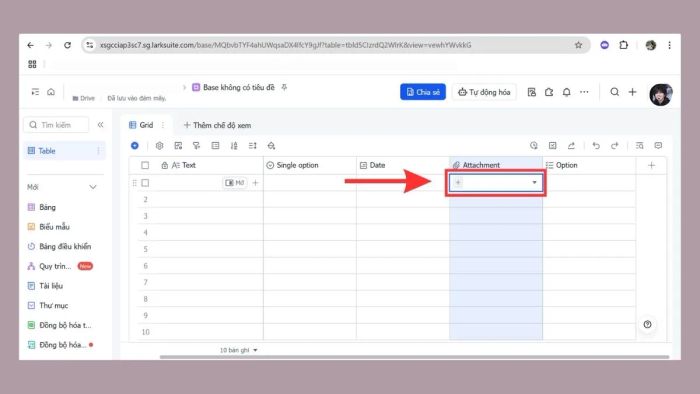Viewport: 700px width, 394px height.
Task: Open history clock icon in toolbar
Action: click(x=534, y=145)
